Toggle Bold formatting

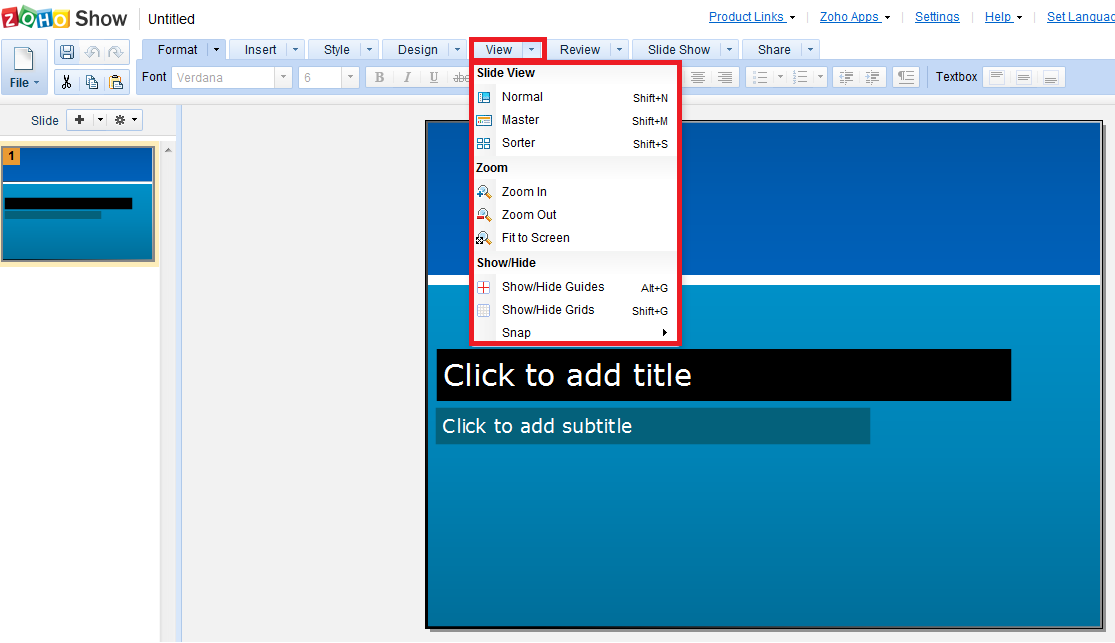tap(379, 77)
